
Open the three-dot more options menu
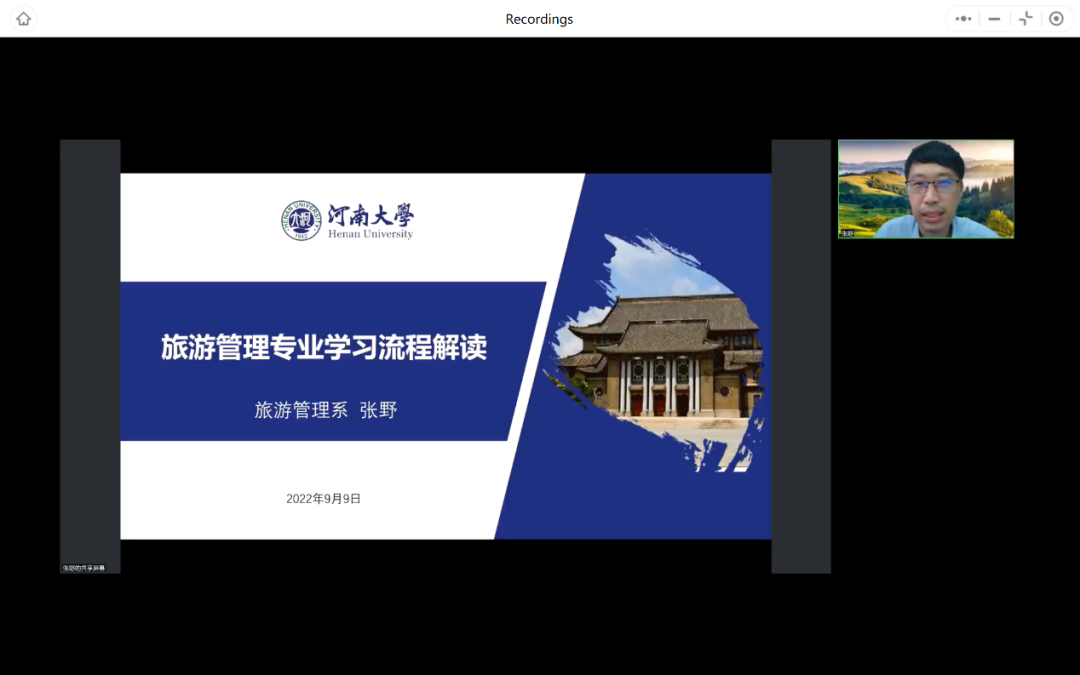click(963, 19)
